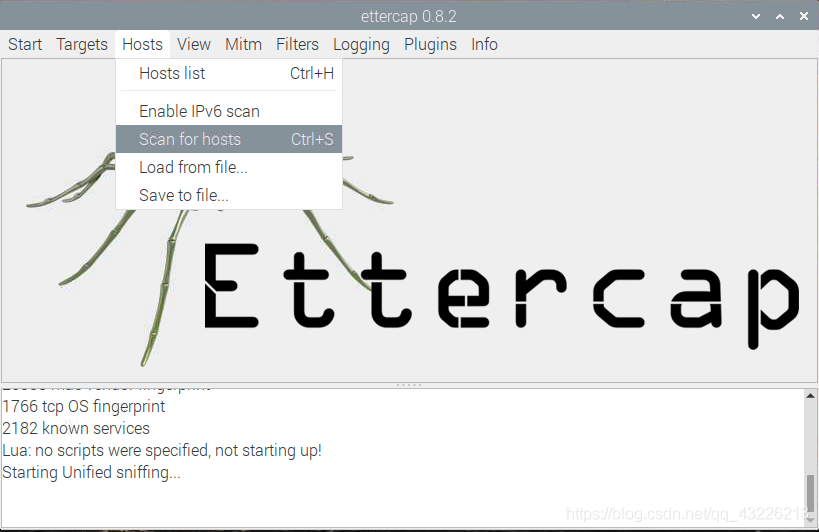Choose Save to file... option
This screenshot has width=819, height=532.
(x=229, y=195)
